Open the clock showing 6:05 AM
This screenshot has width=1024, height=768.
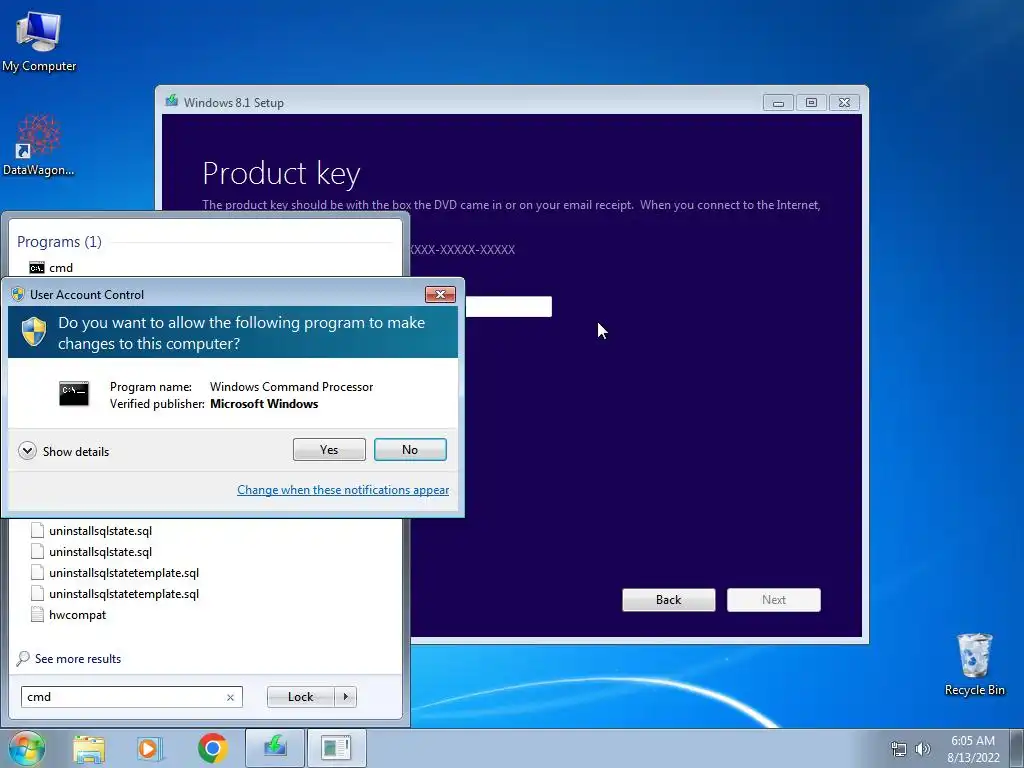point(973,749)
